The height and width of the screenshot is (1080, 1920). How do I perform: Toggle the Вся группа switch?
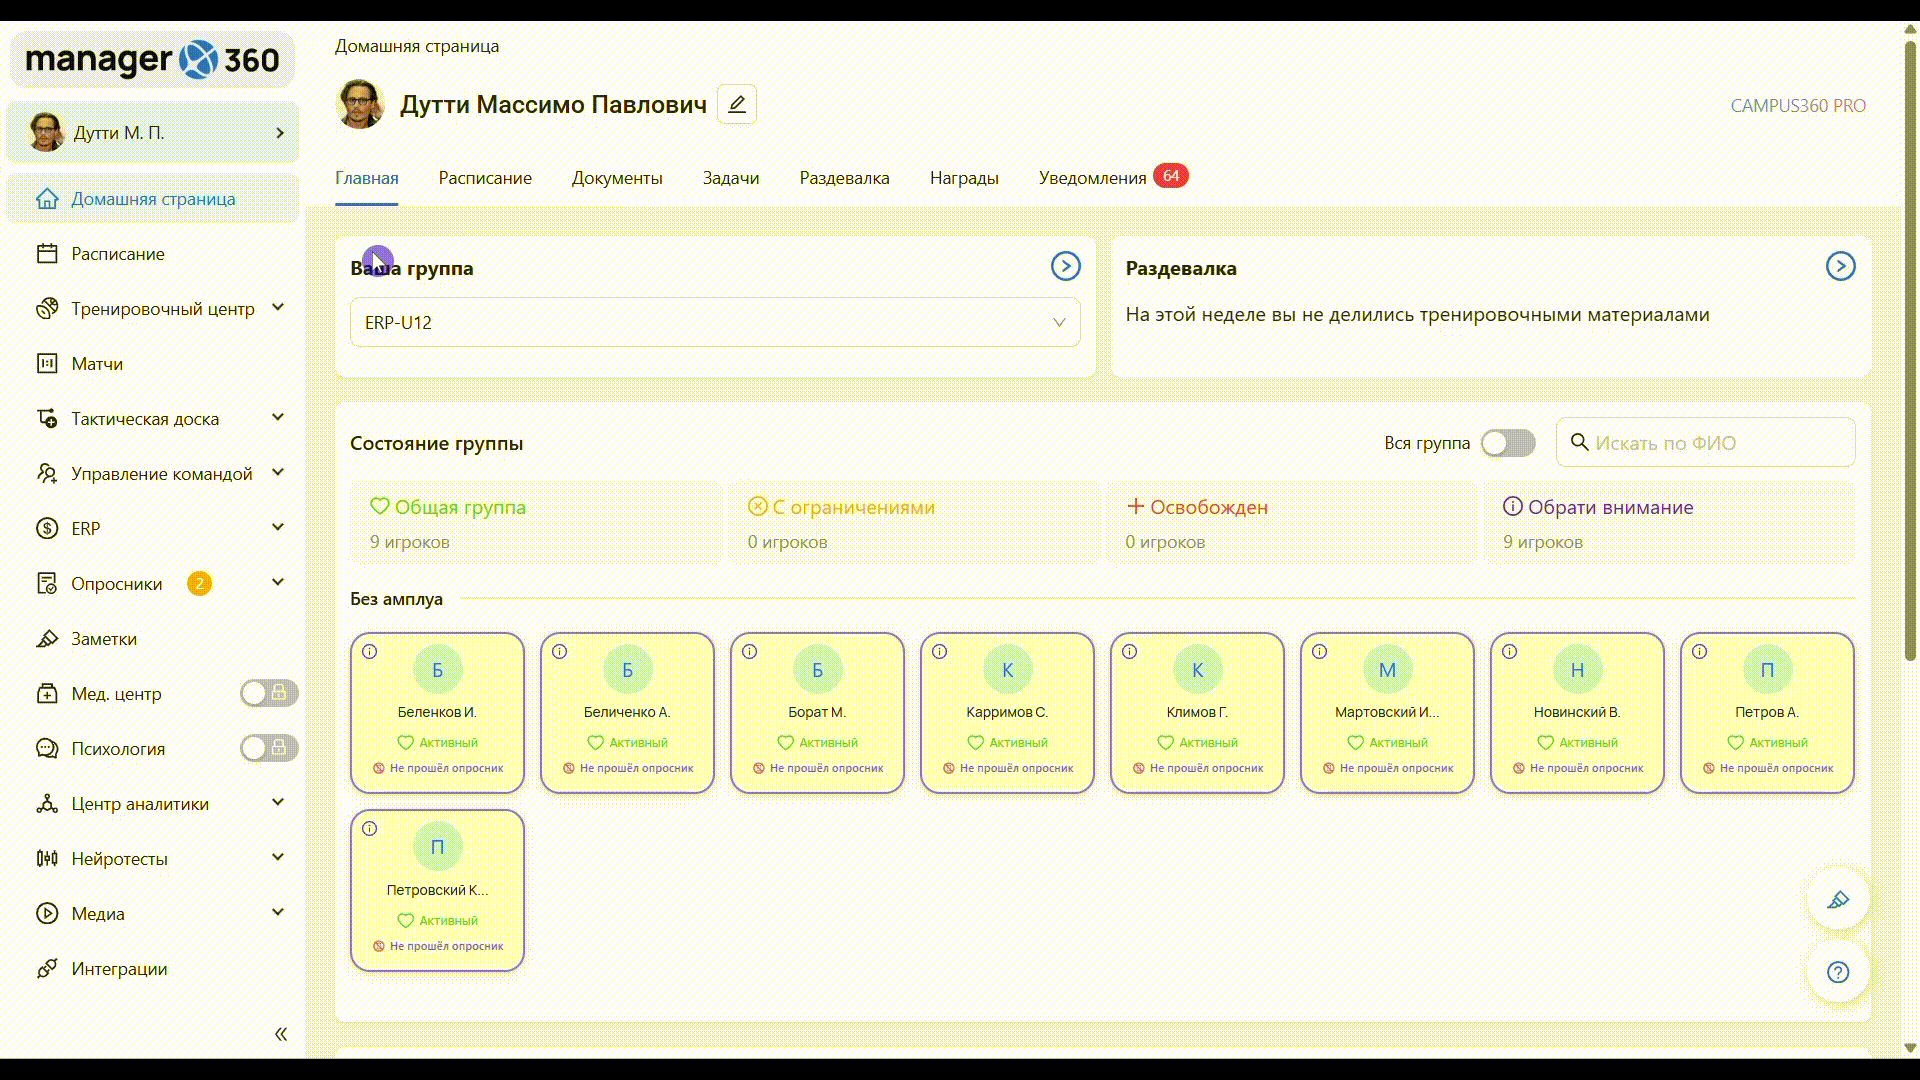click(x=1507, y=443)
